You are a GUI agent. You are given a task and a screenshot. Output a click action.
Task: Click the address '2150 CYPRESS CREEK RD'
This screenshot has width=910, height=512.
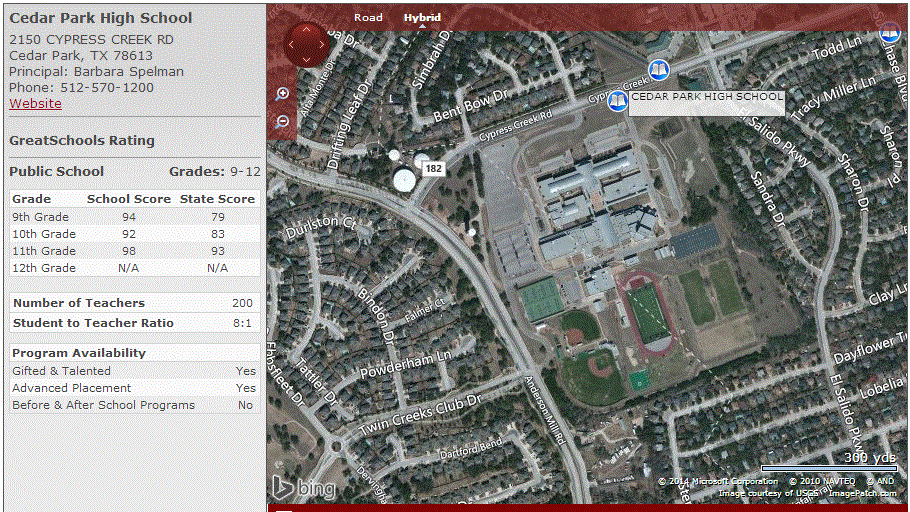91,39
